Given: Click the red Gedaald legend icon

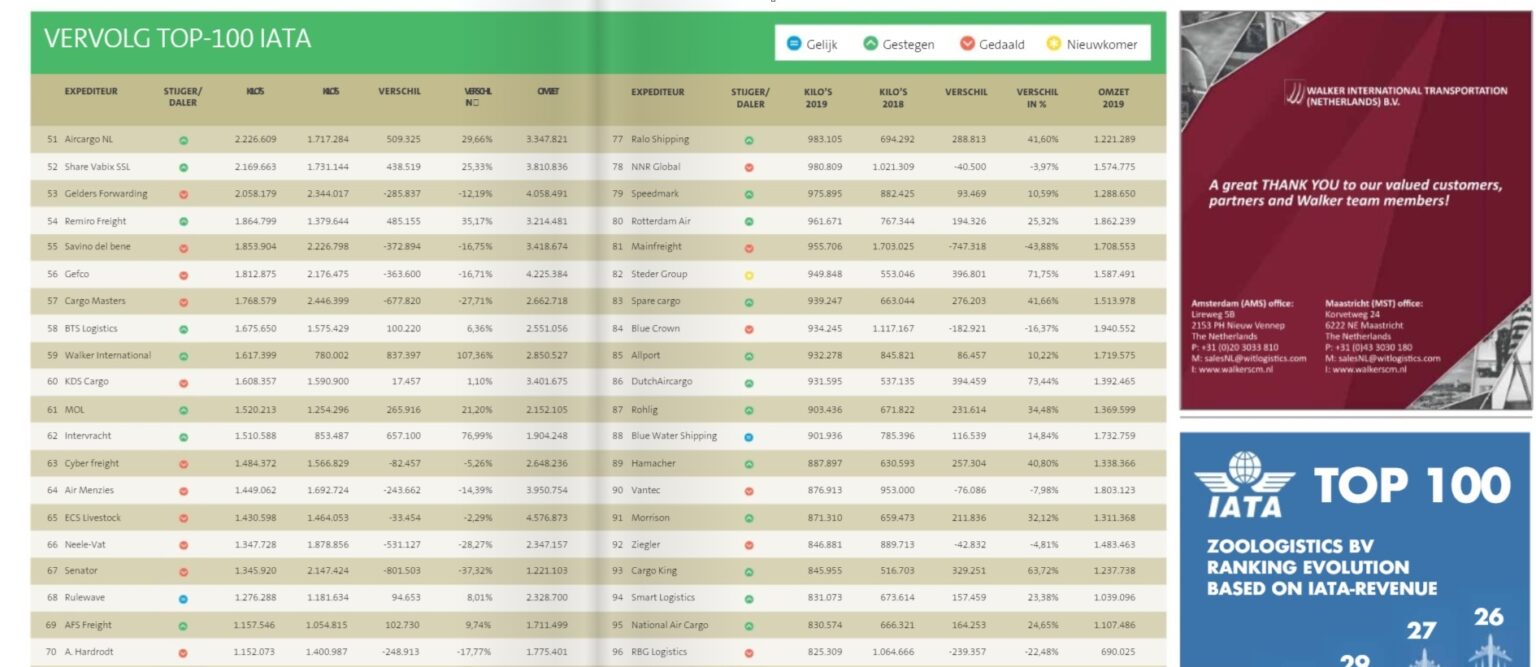Looking at the screenshot, I should (x=967, y=44).
